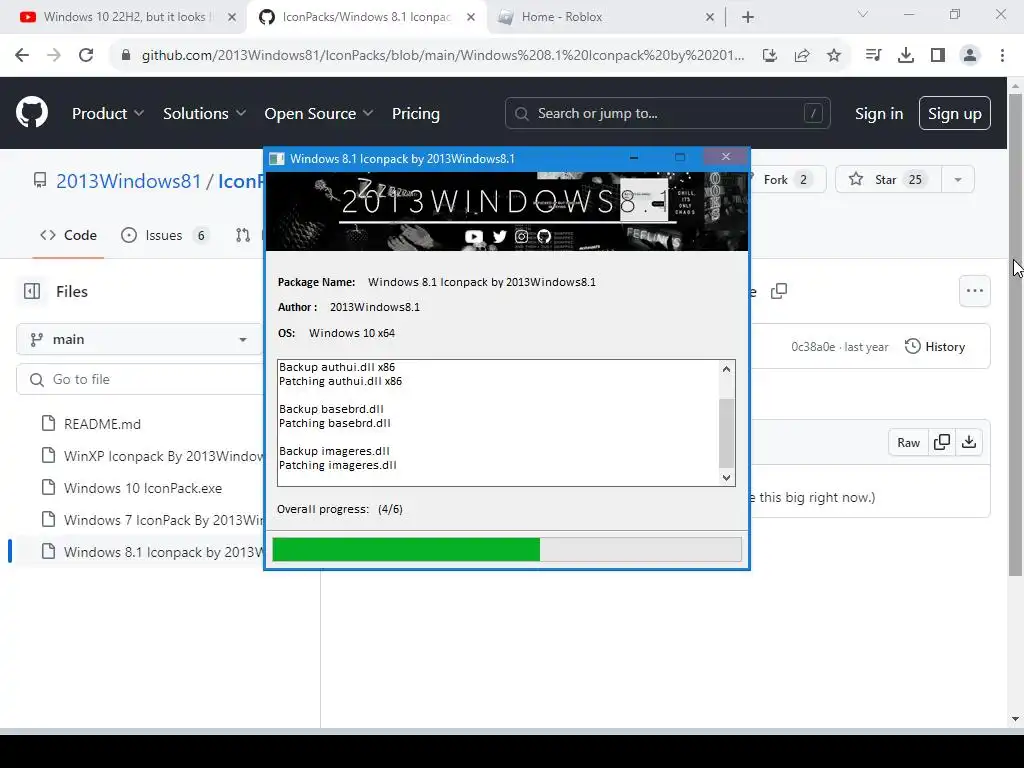Click installer log scroll down arrow
Image resolution: width=1024 pixels, height=768 pixels.
[726, 477]
